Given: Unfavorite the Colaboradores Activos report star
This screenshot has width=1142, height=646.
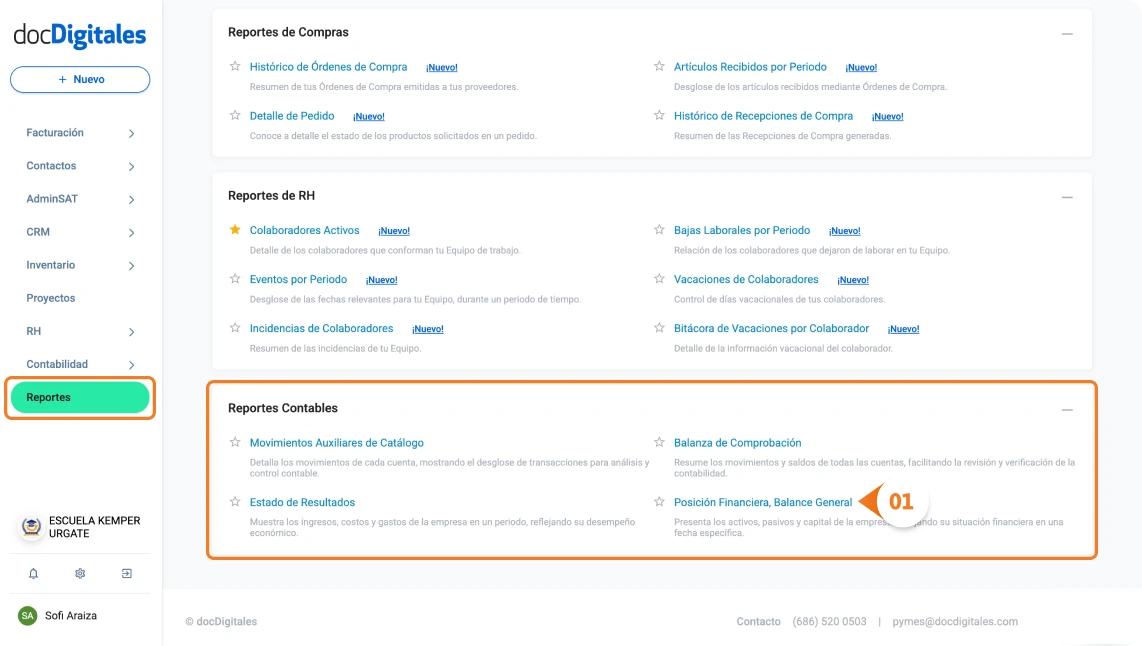Looking at the screenshot, I should 234,230.
